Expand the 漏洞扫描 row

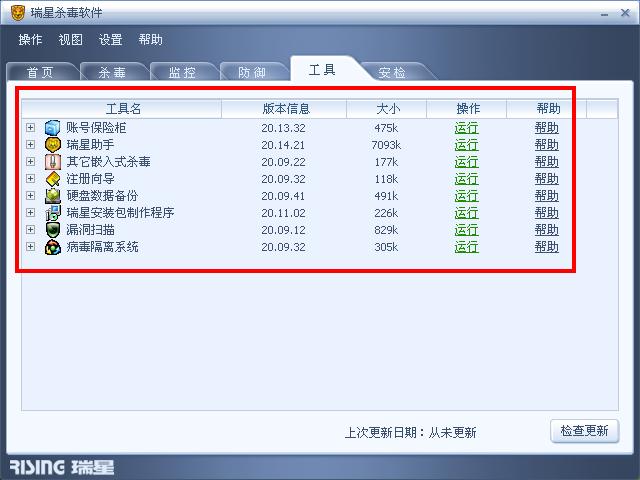click(30, 229)
